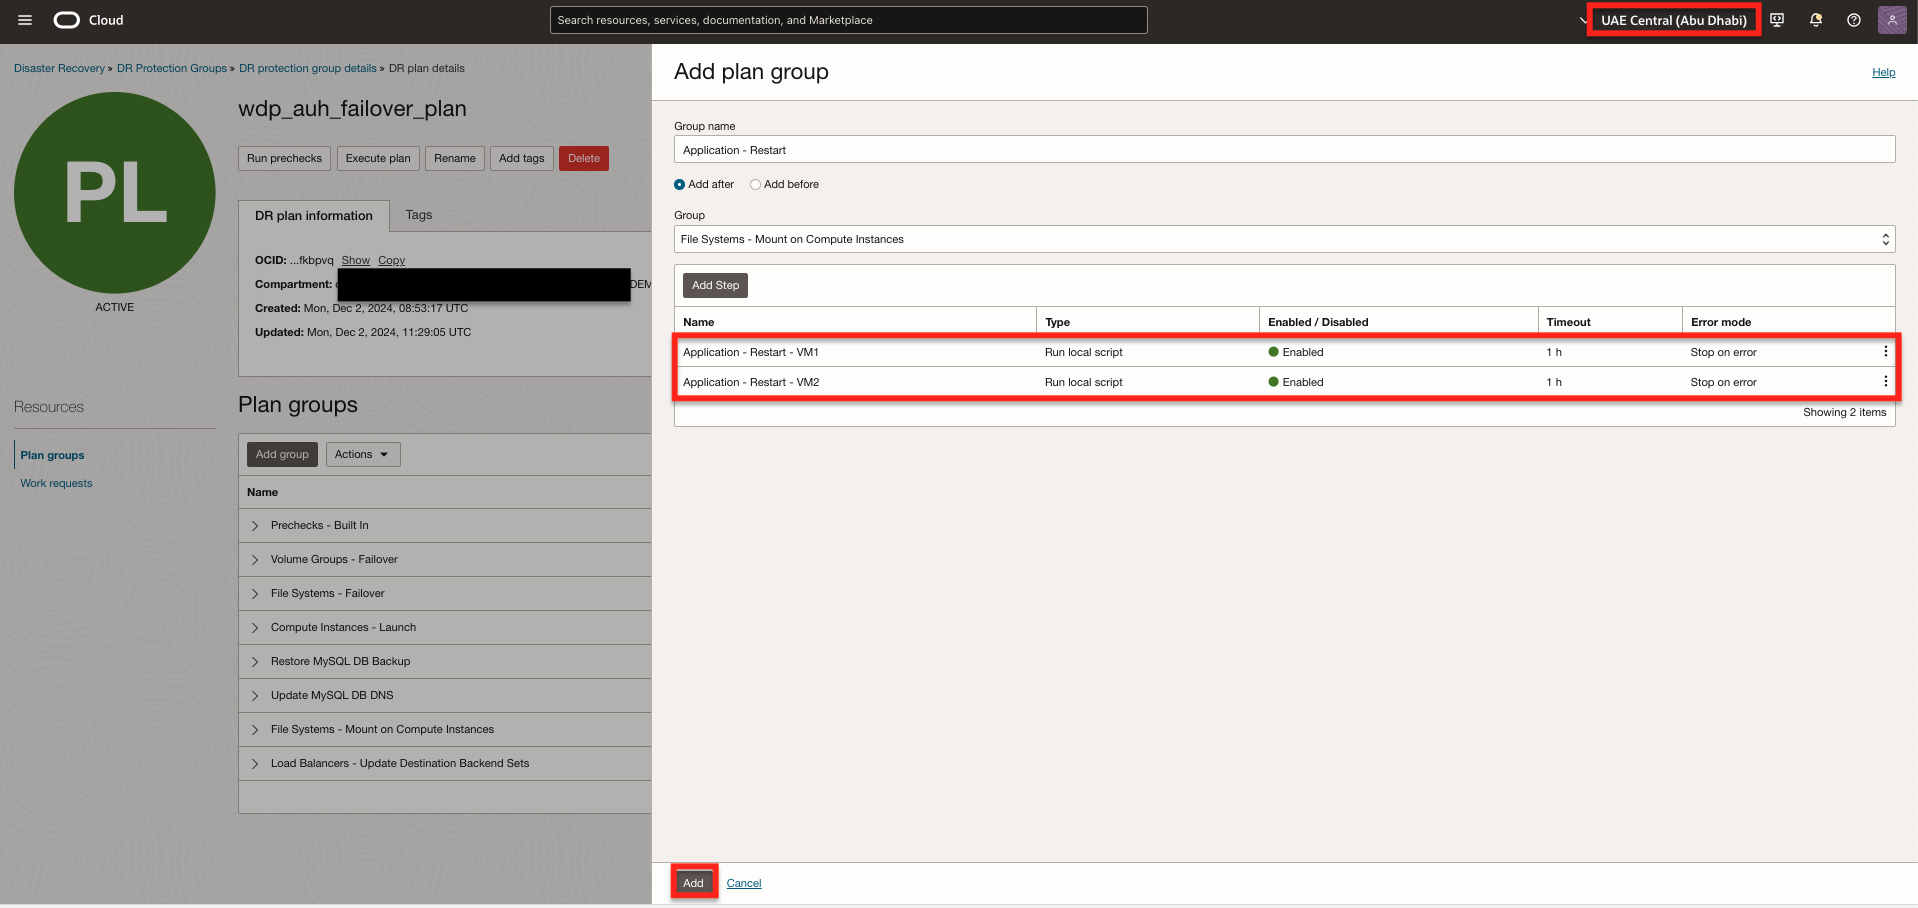Click the Showing 2 items text

coord(1844,412)
